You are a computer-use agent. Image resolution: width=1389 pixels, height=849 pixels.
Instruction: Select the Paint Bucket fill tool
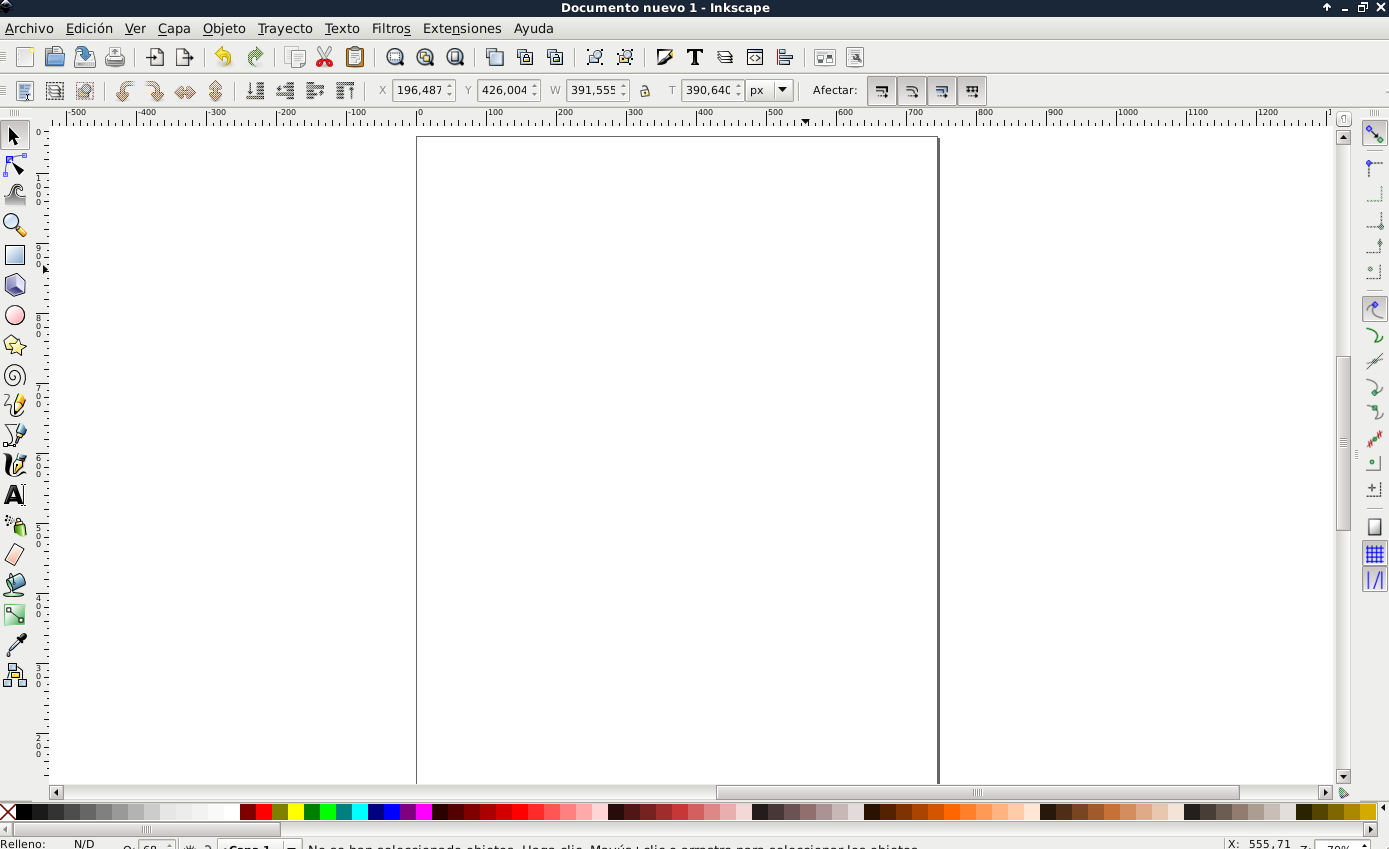(14, 585)
